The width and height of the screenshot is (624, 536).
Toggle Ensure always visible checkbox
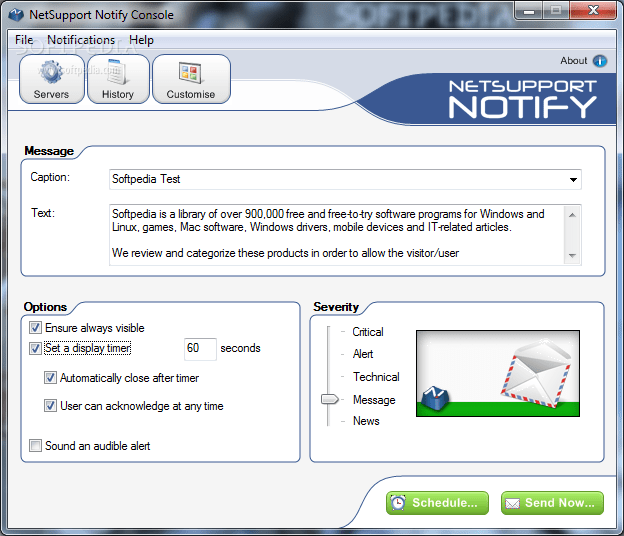pos(35,328)
